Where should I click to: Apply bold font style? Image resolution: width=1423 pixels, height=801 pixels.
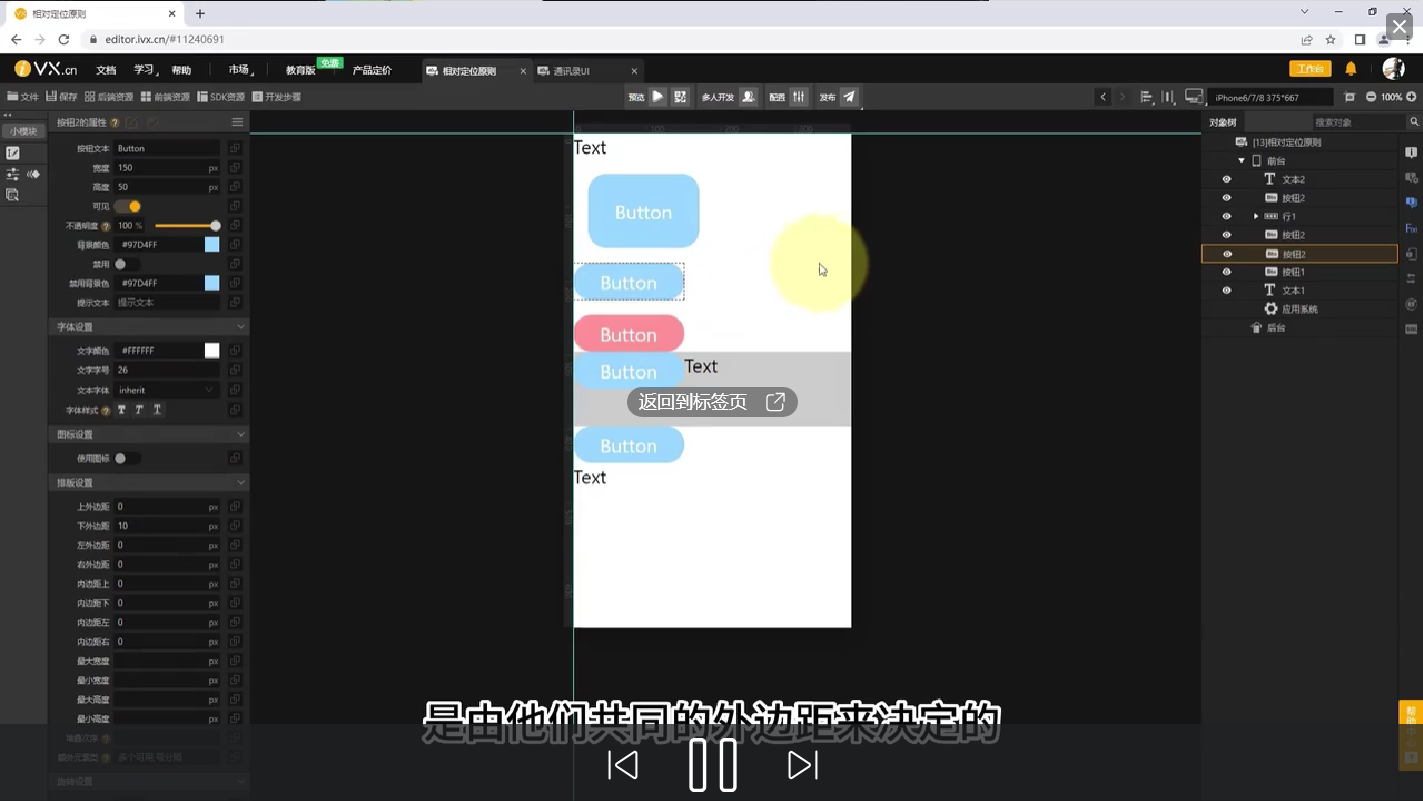tap(122, 410)
